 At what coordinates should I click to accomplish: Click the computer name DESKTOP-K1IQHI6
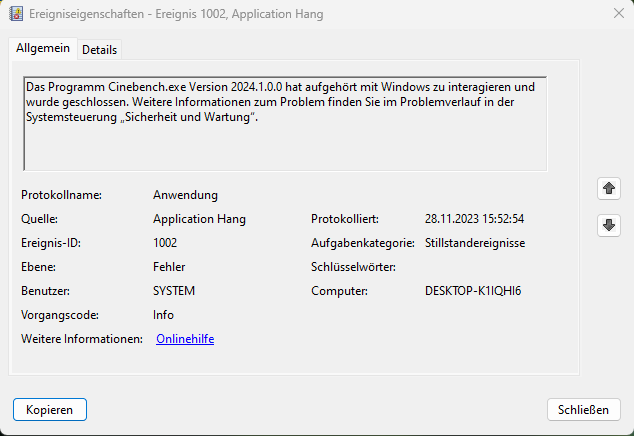pyautogui.click(x=473, y=291)
